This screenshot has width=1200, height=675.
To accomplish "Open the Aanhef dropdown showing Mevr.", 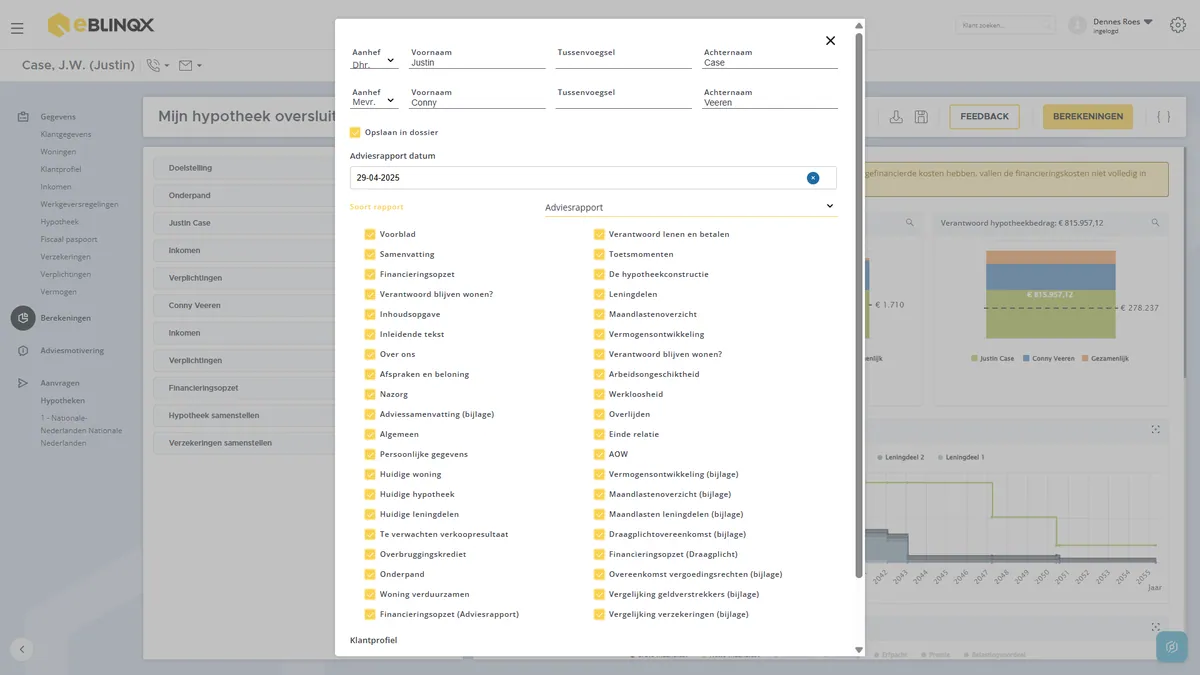I will 374,102.
